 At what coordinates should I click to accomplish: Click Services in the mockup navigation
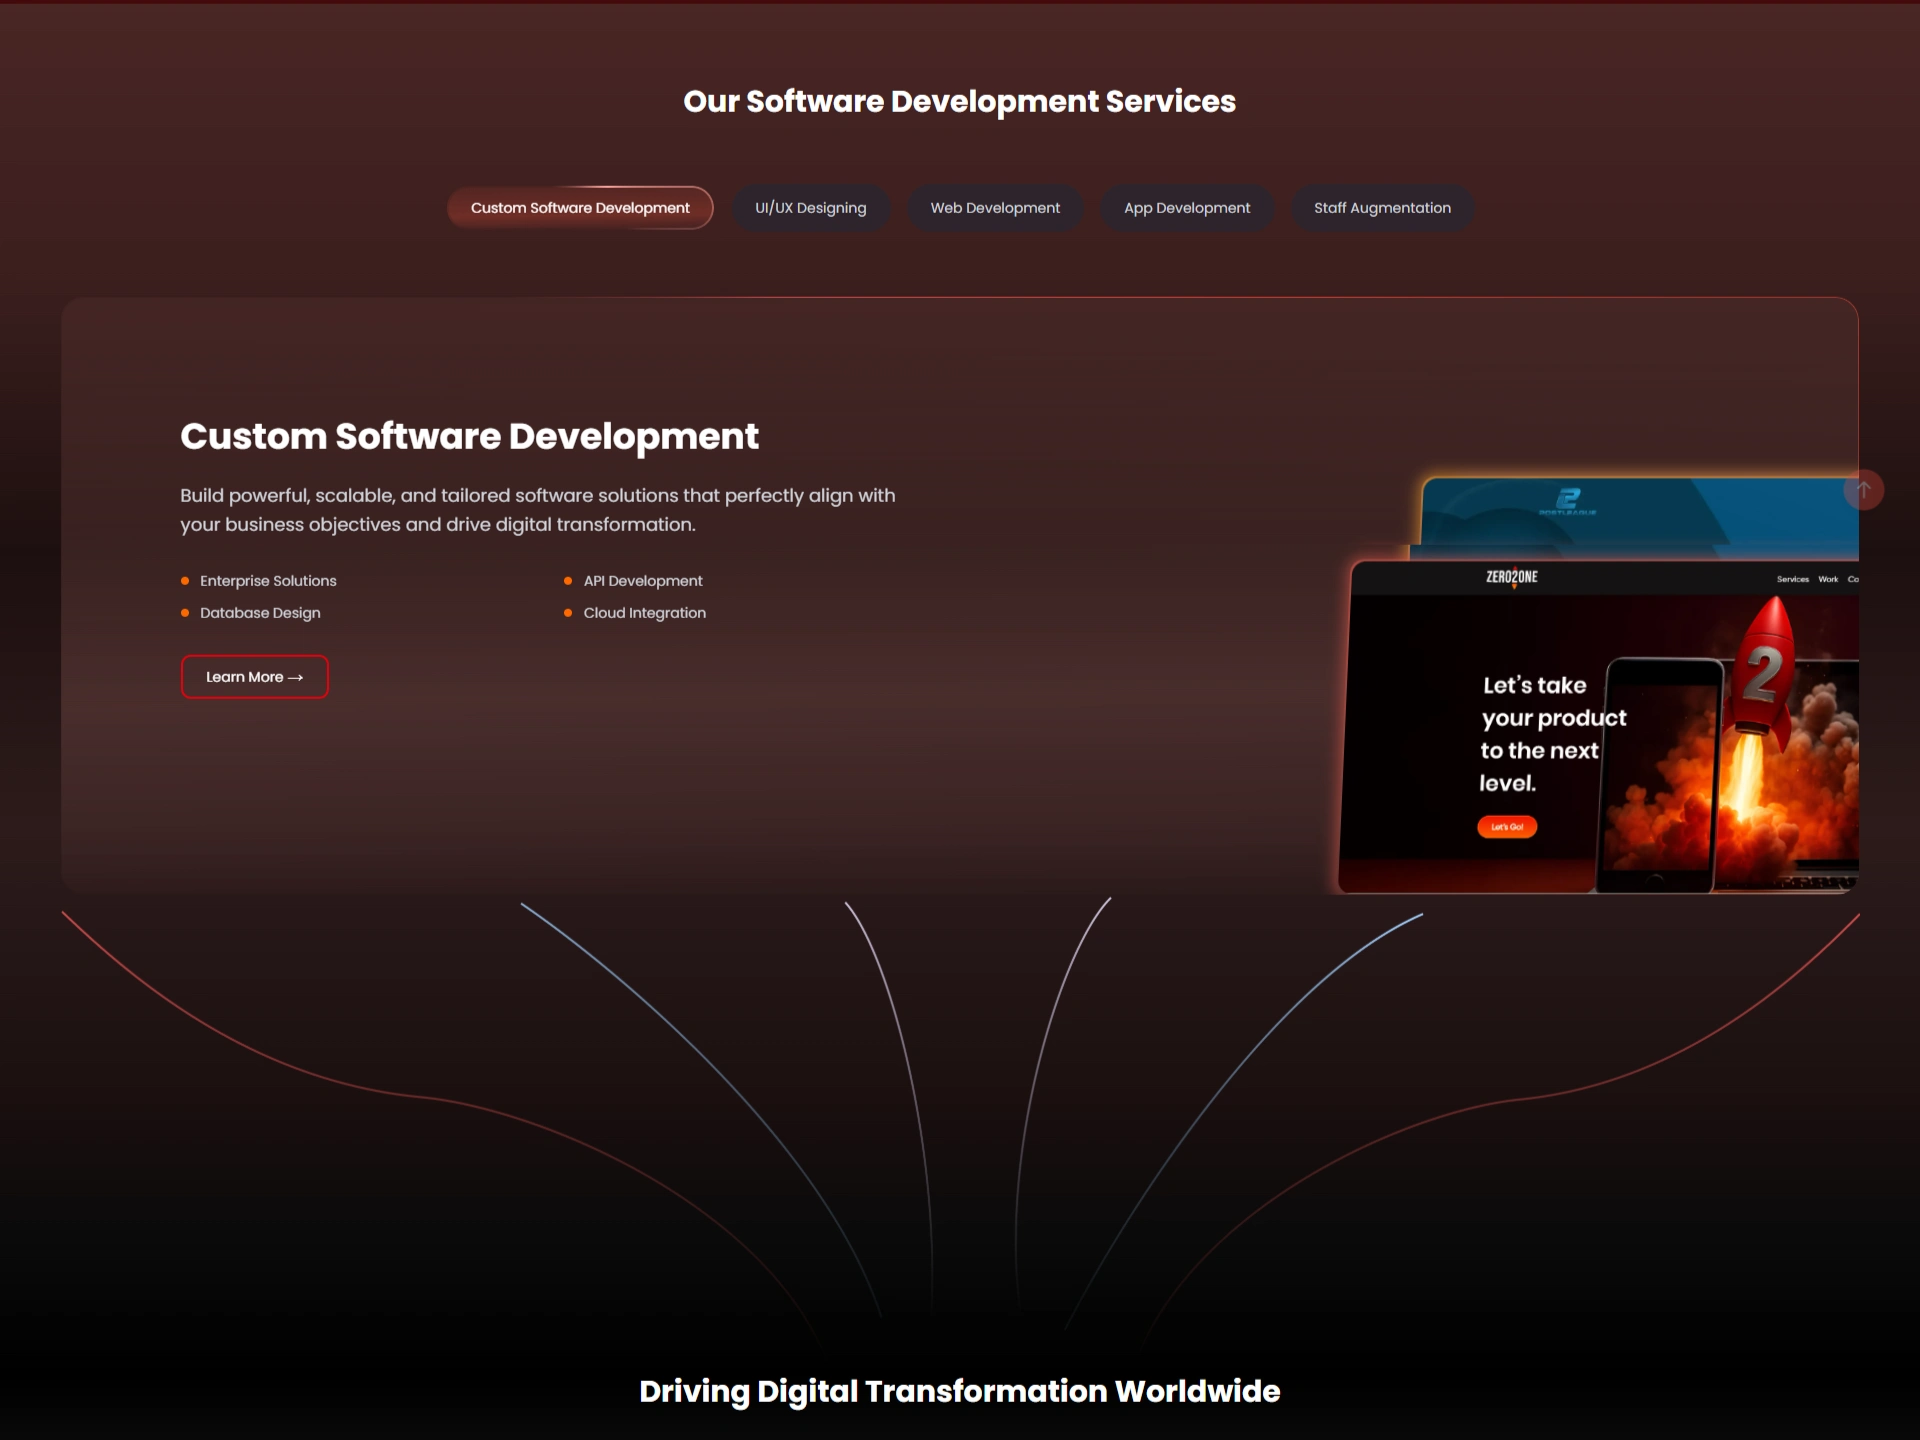[x=1792, y=579]
